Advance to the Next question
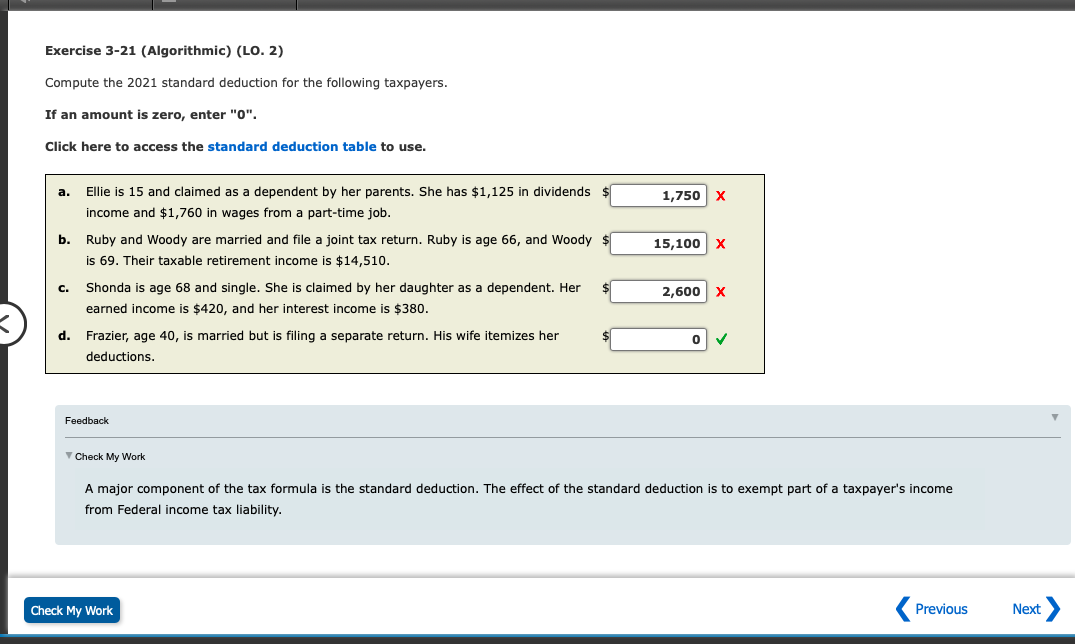This screenshot has height=644, width=1075. point(1027,608)
